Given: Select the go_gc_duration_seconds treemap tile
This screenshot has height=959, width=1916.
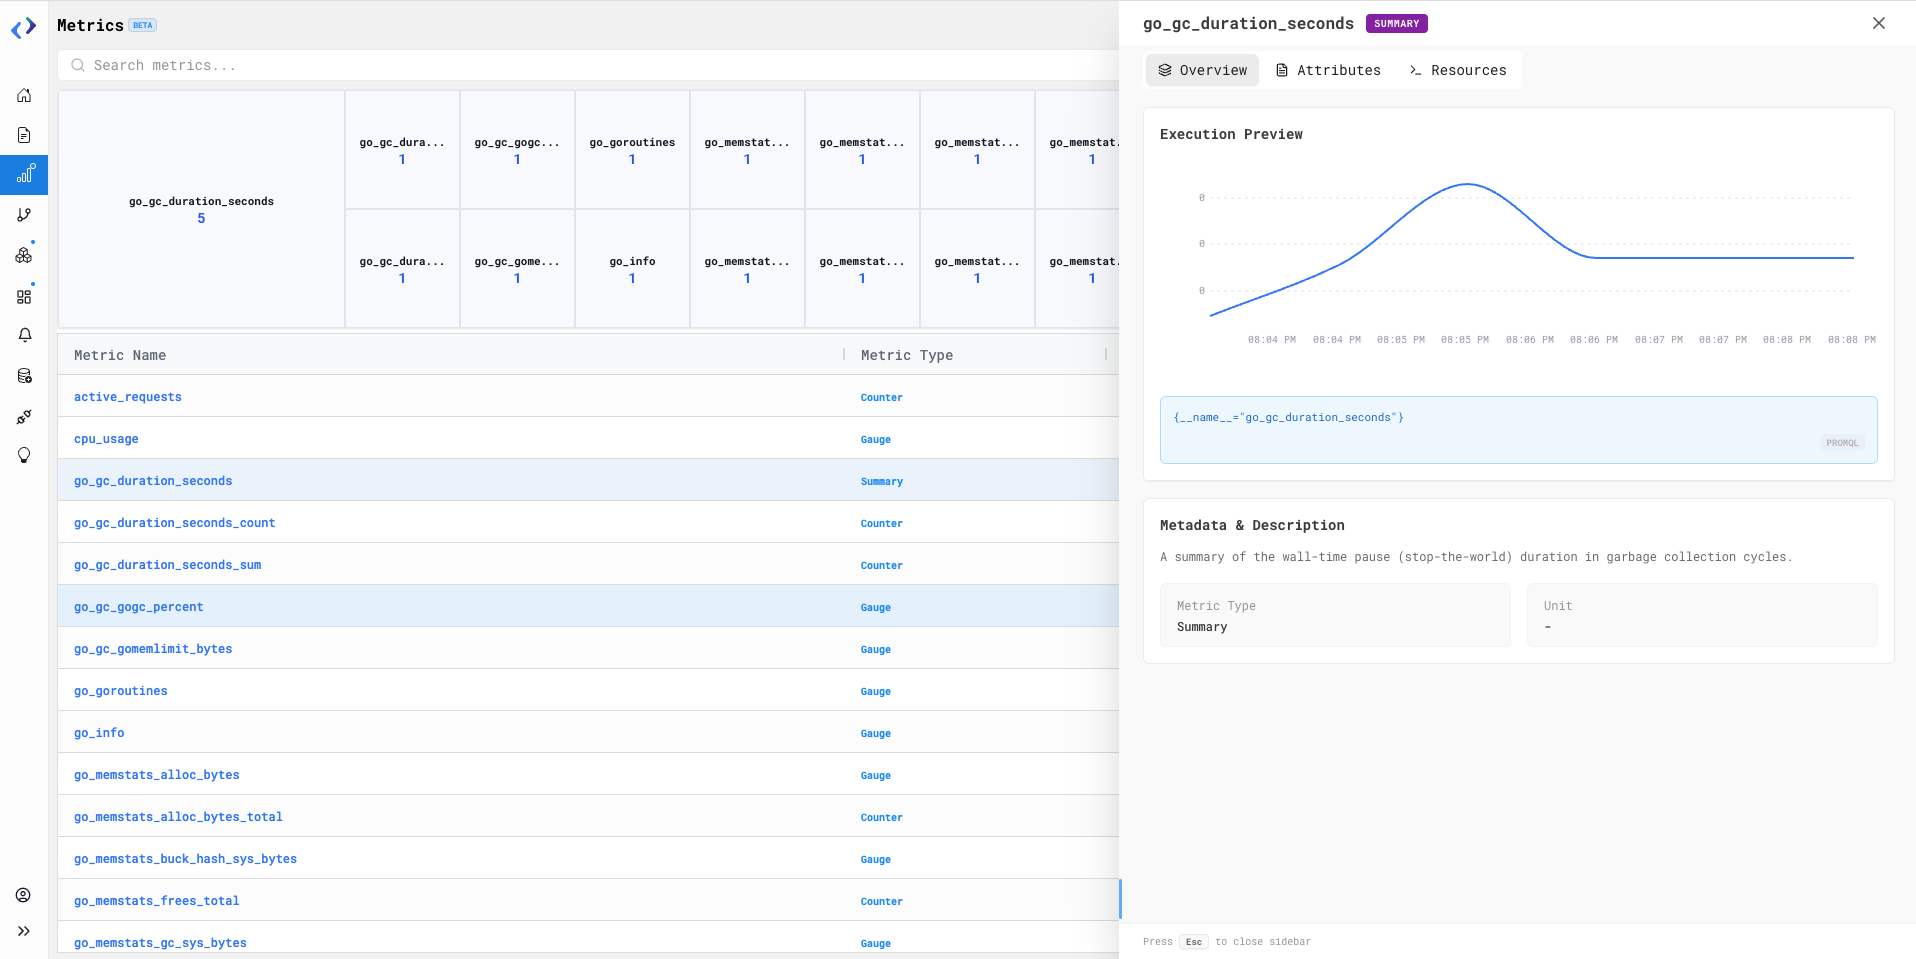Looking at the screenshot, I should tap(201, 209).
